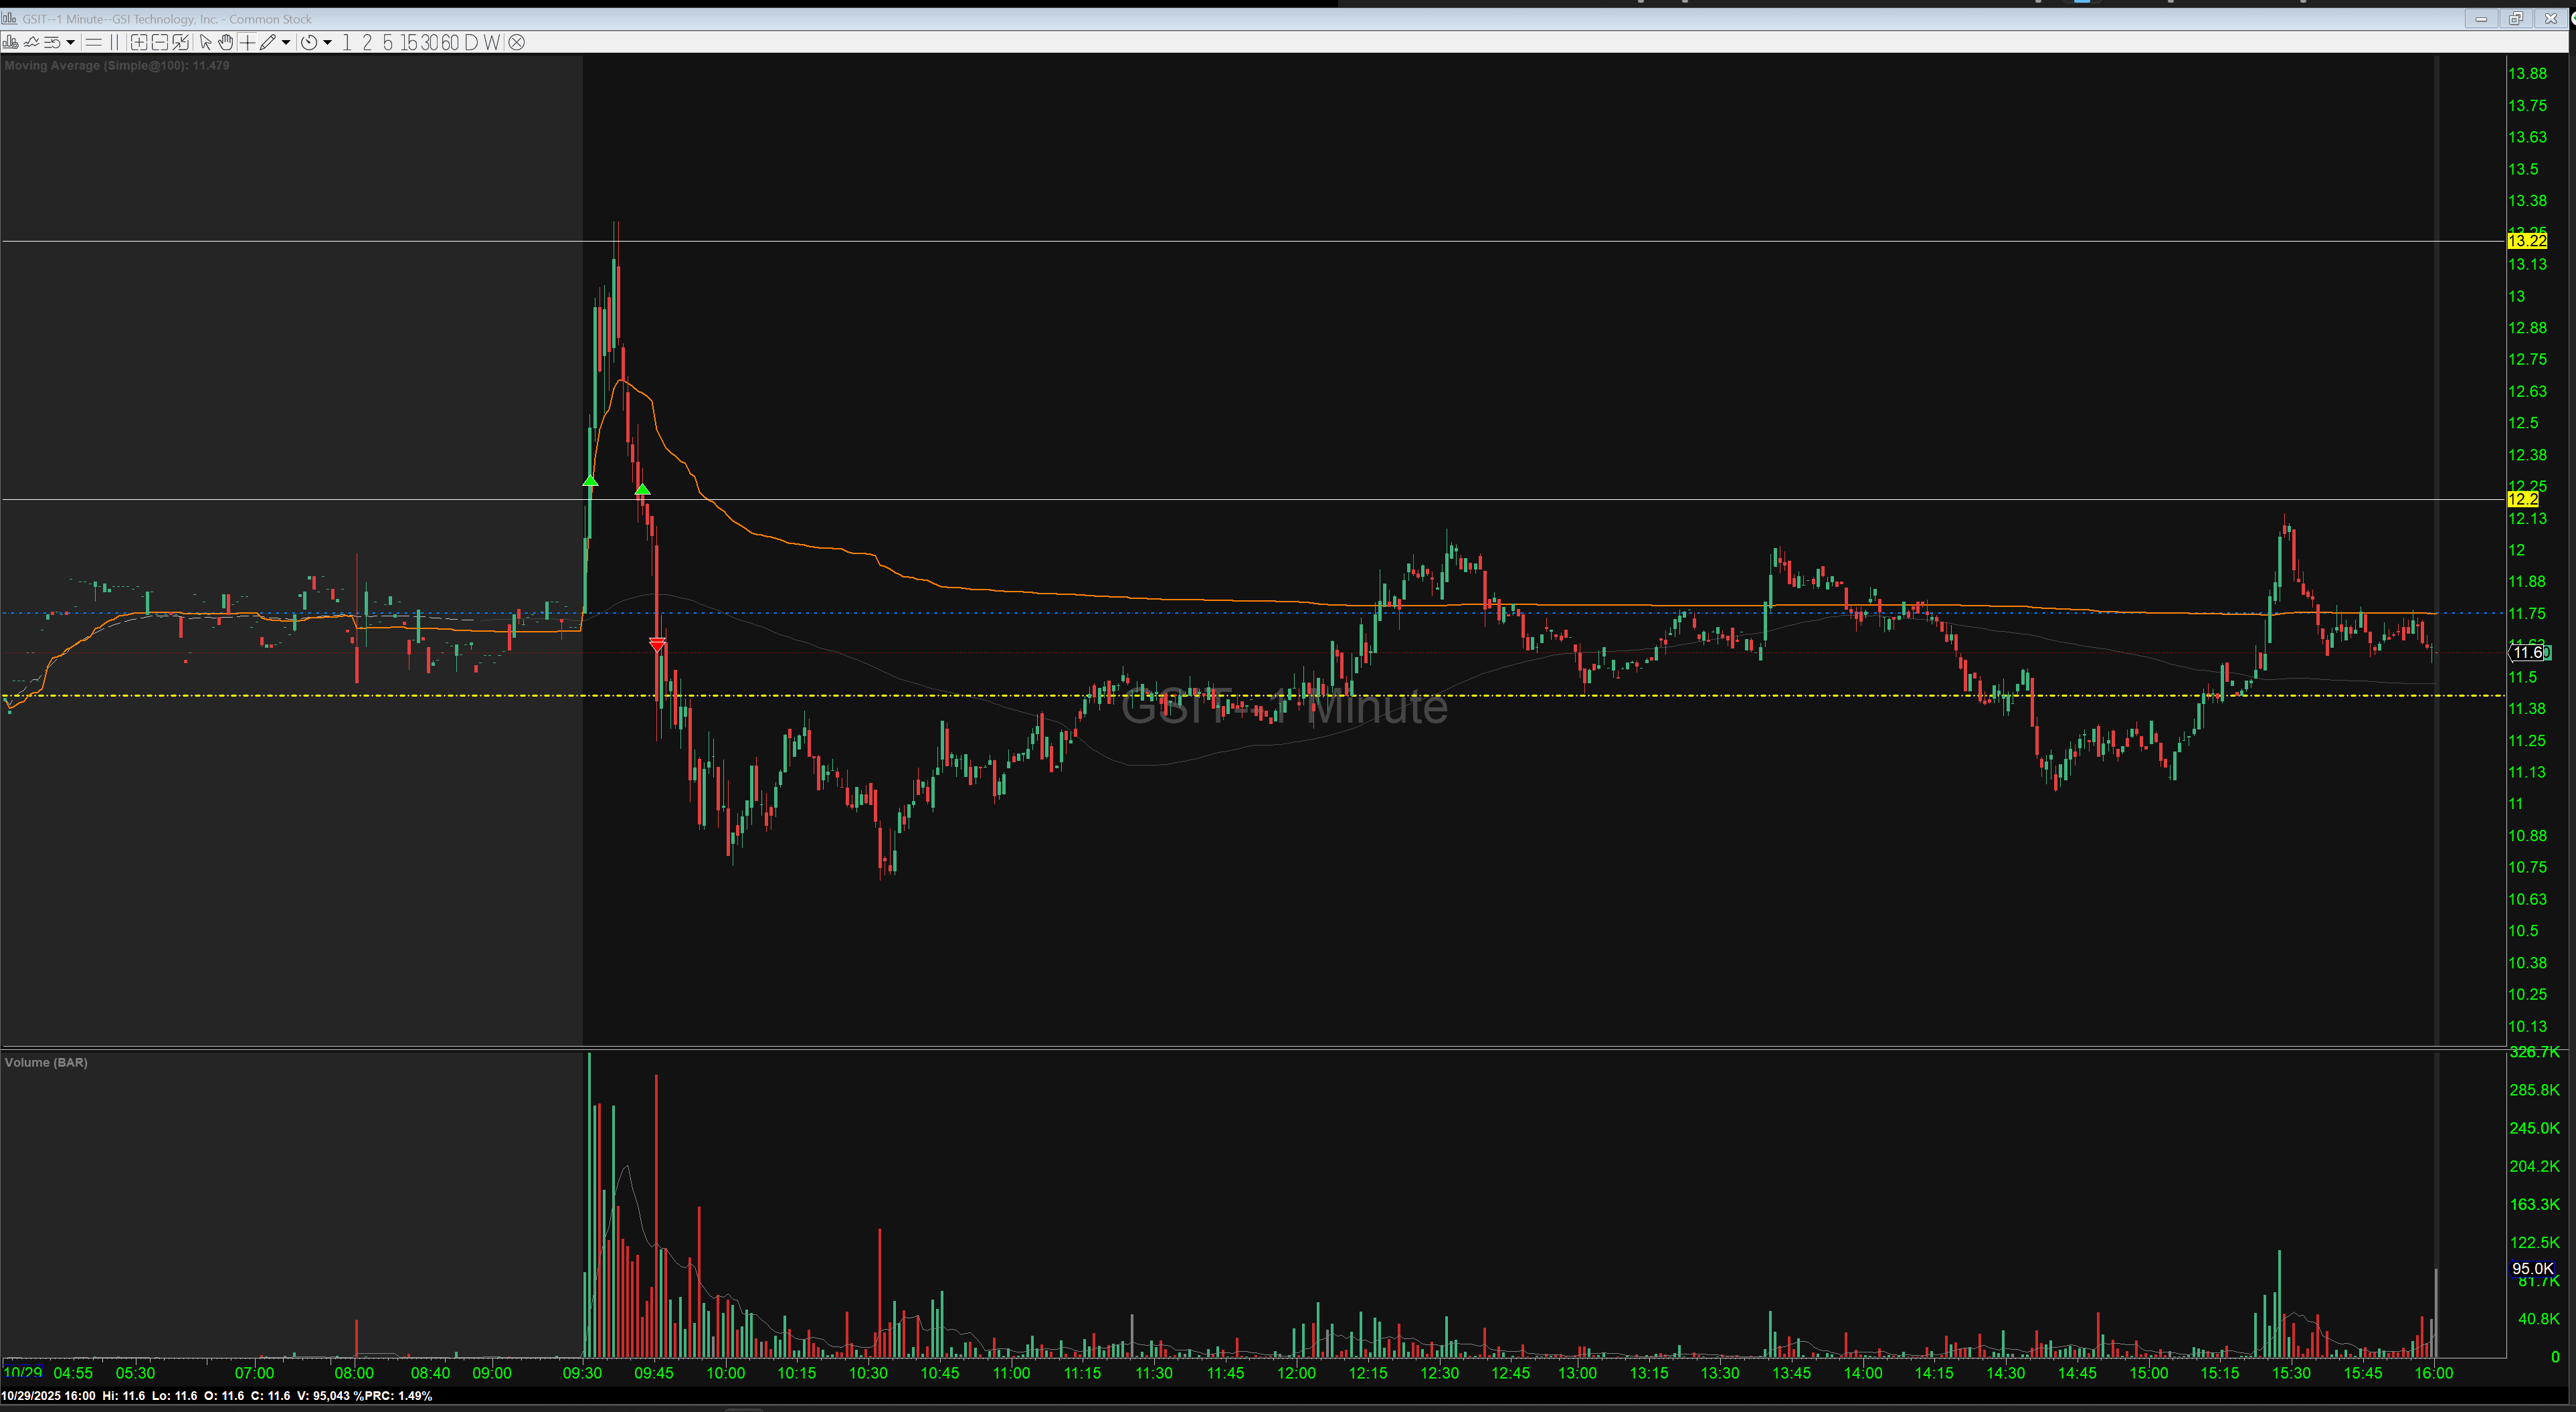
Task: Switch to 5 minute timeframe
Action: [388, 42]
